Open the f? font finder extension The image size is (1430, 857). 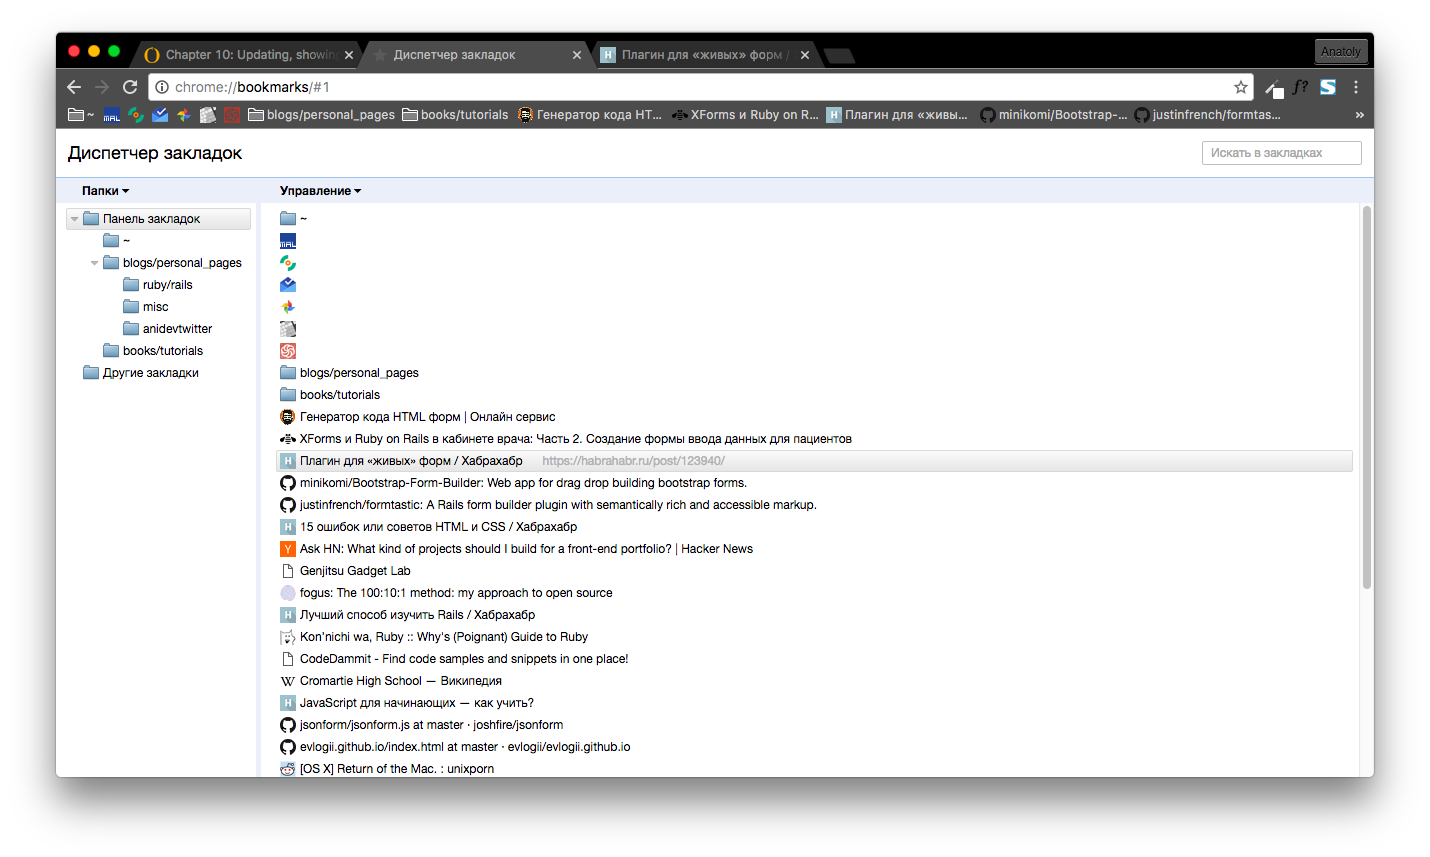pyautogui.click(x=1300, y=87)
